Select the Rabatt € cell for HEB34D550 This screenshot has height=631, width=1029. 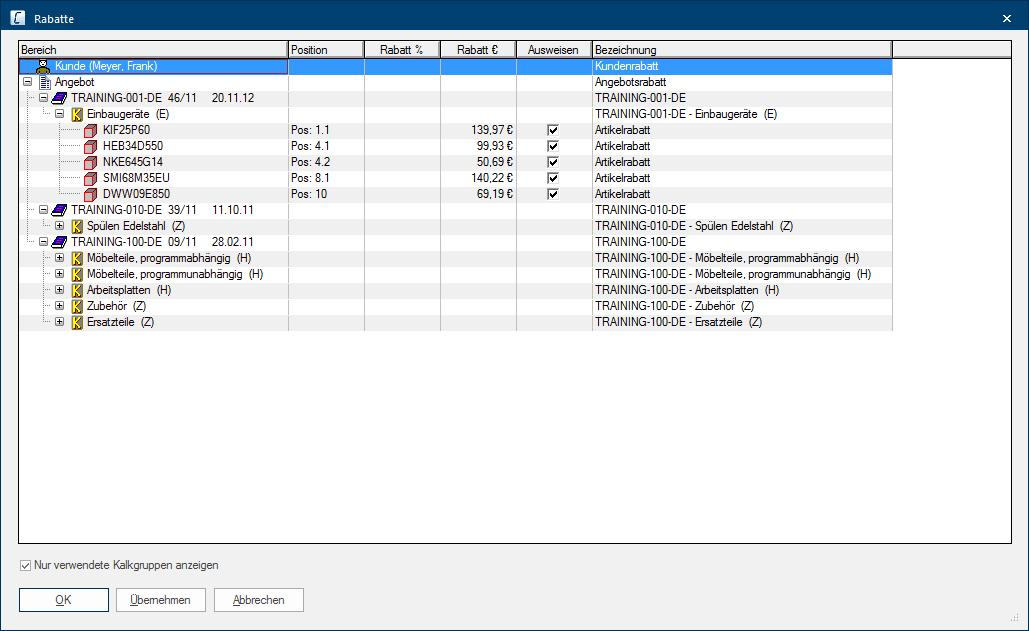pos(478,146)
